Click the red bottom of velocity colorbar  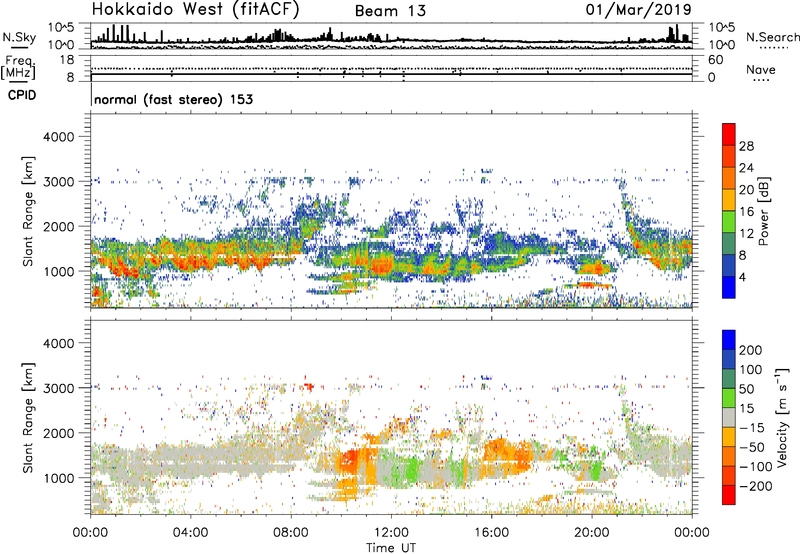pos(729,495)
